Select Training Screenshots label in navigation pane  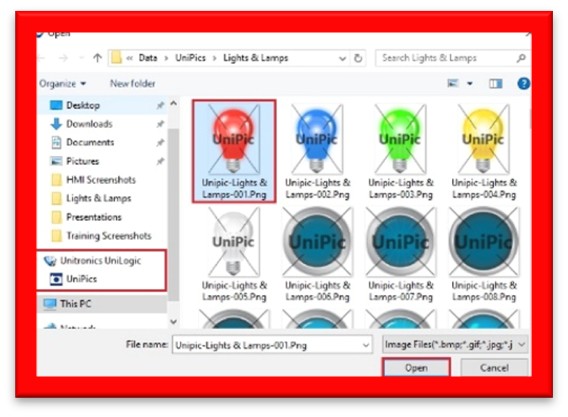point(109,236)
